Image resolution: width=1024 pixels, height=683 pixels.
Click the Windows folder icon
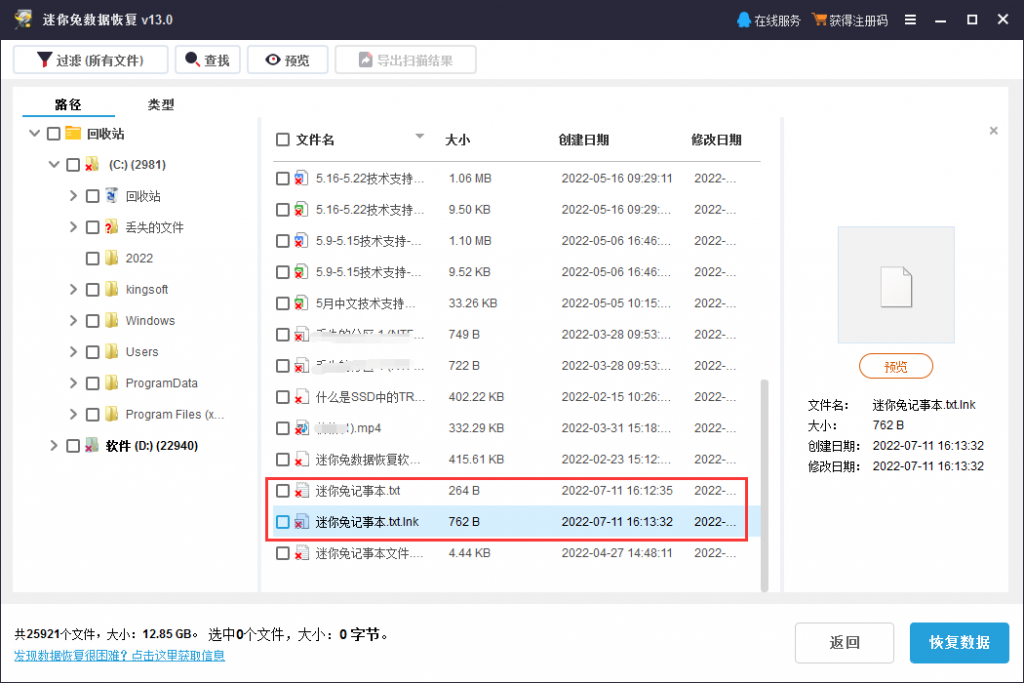coord(112,321)
